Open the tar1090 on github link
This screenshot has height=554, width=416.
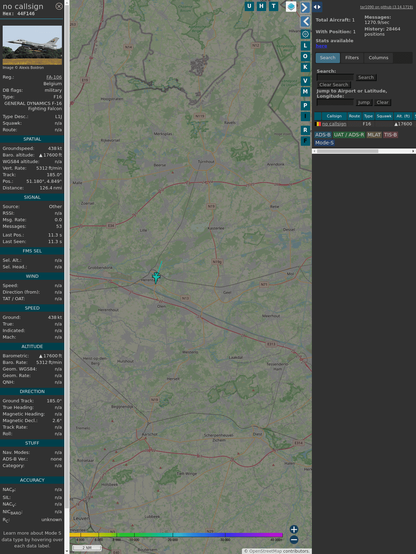[x=386, y=7]
